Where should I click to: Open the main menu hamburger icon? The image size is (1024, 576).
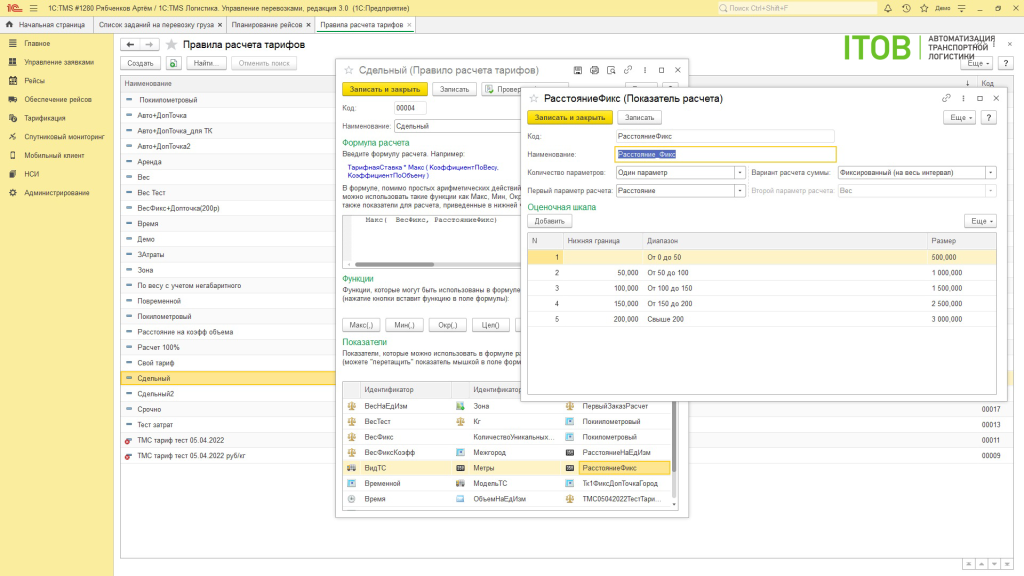pos(33,8)
